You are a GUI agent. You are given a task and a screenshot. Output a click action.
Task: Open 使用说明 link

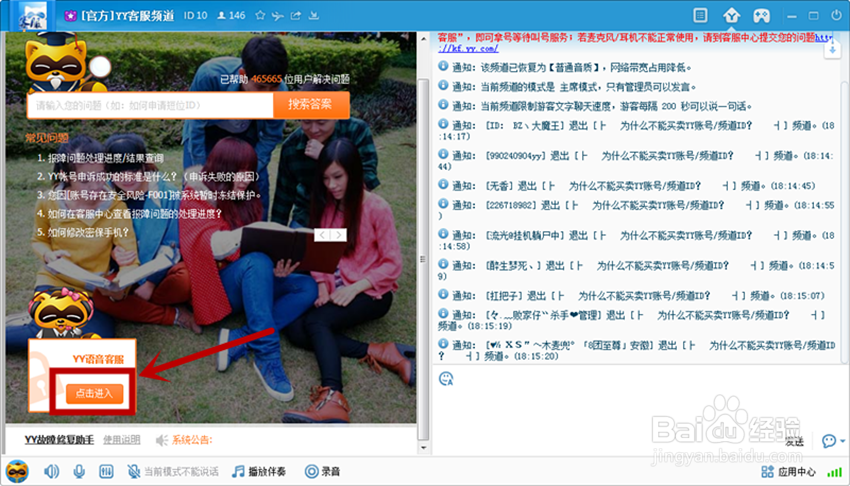[x=121, y=439]
